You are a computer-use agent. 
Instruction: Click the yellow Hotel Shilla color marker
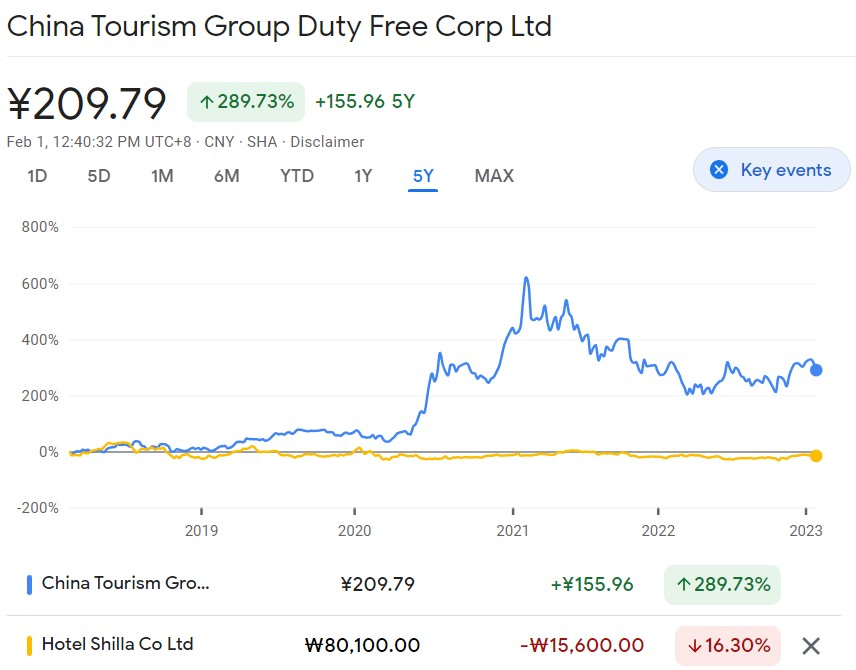coord(29,645)
